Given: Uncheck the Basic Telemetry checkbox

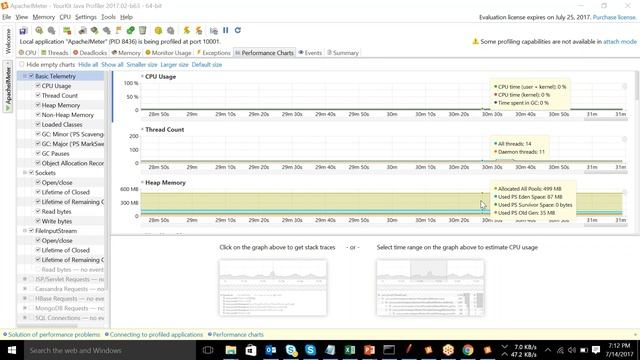Looking at the screenshot, I should coord(31,76).
